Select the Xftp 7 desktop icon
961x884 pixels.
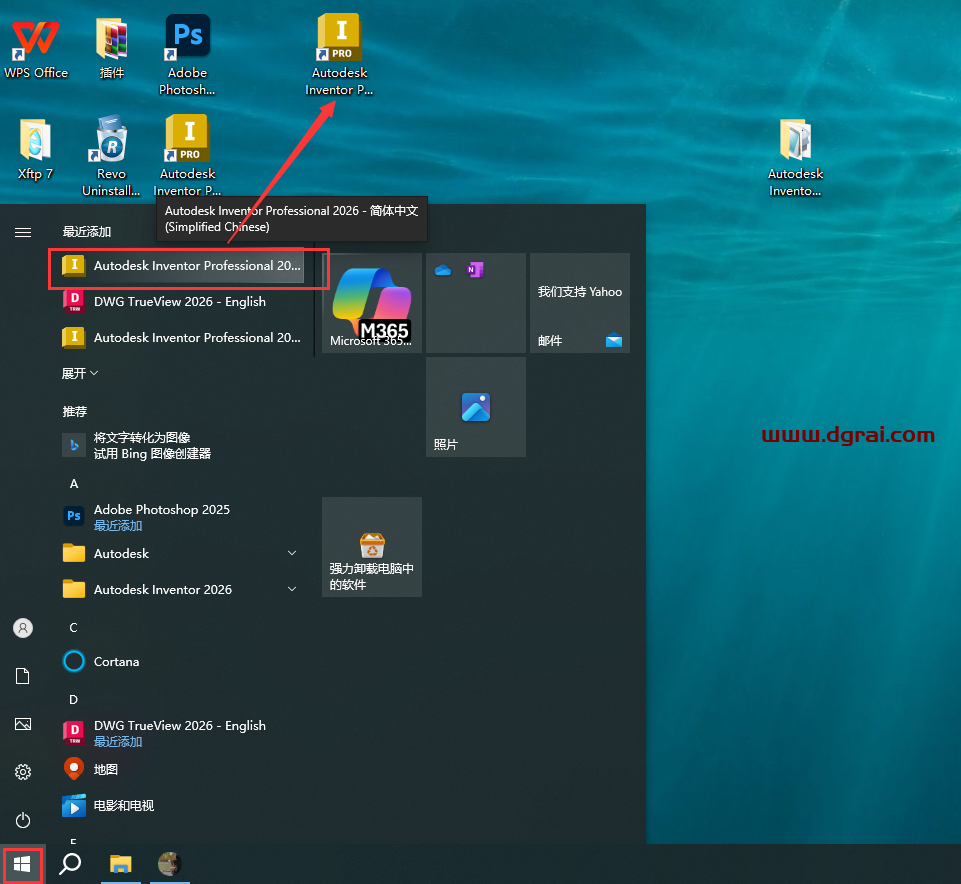(x=36, y=150)
